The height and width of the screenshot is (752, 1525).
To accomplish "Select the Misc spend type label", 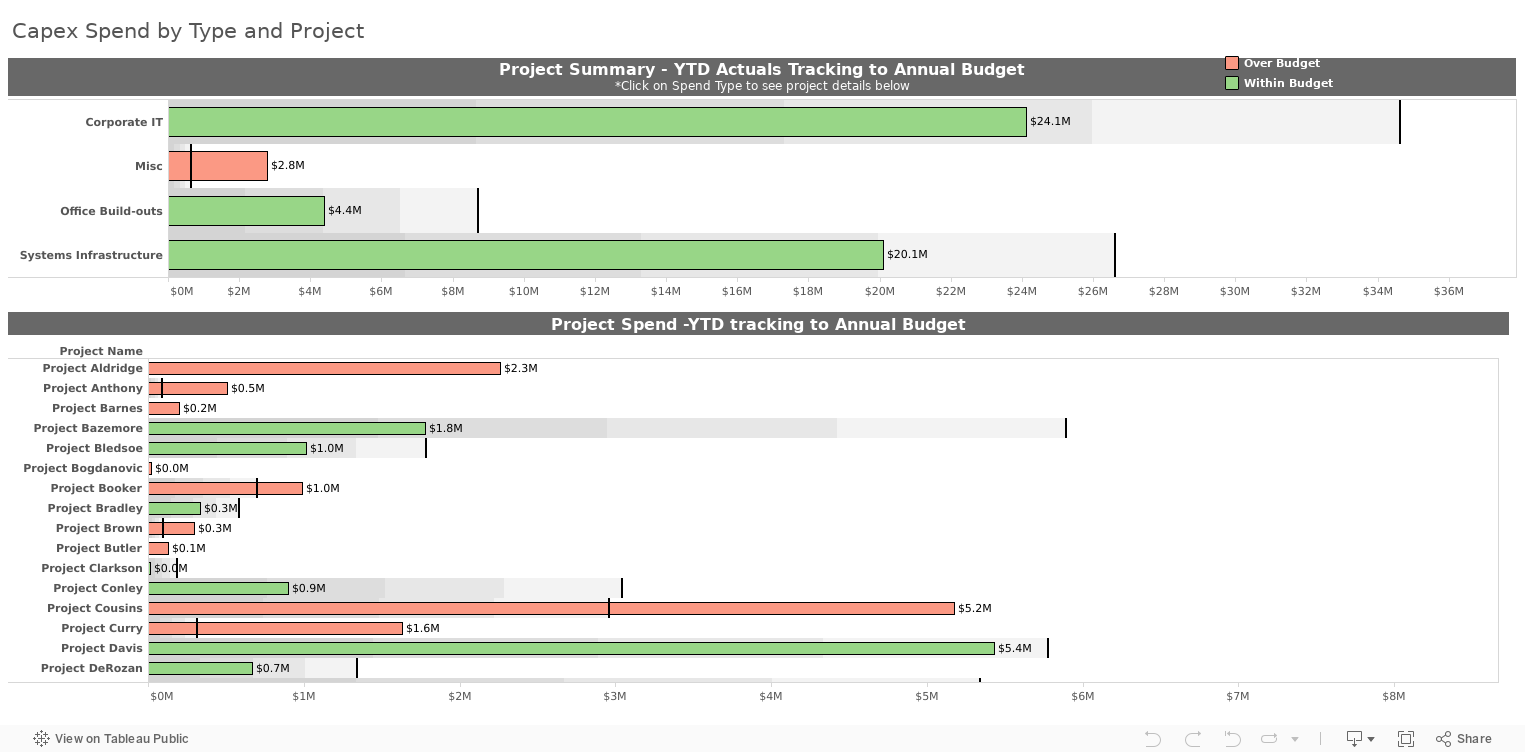I will tap(149, 166).
